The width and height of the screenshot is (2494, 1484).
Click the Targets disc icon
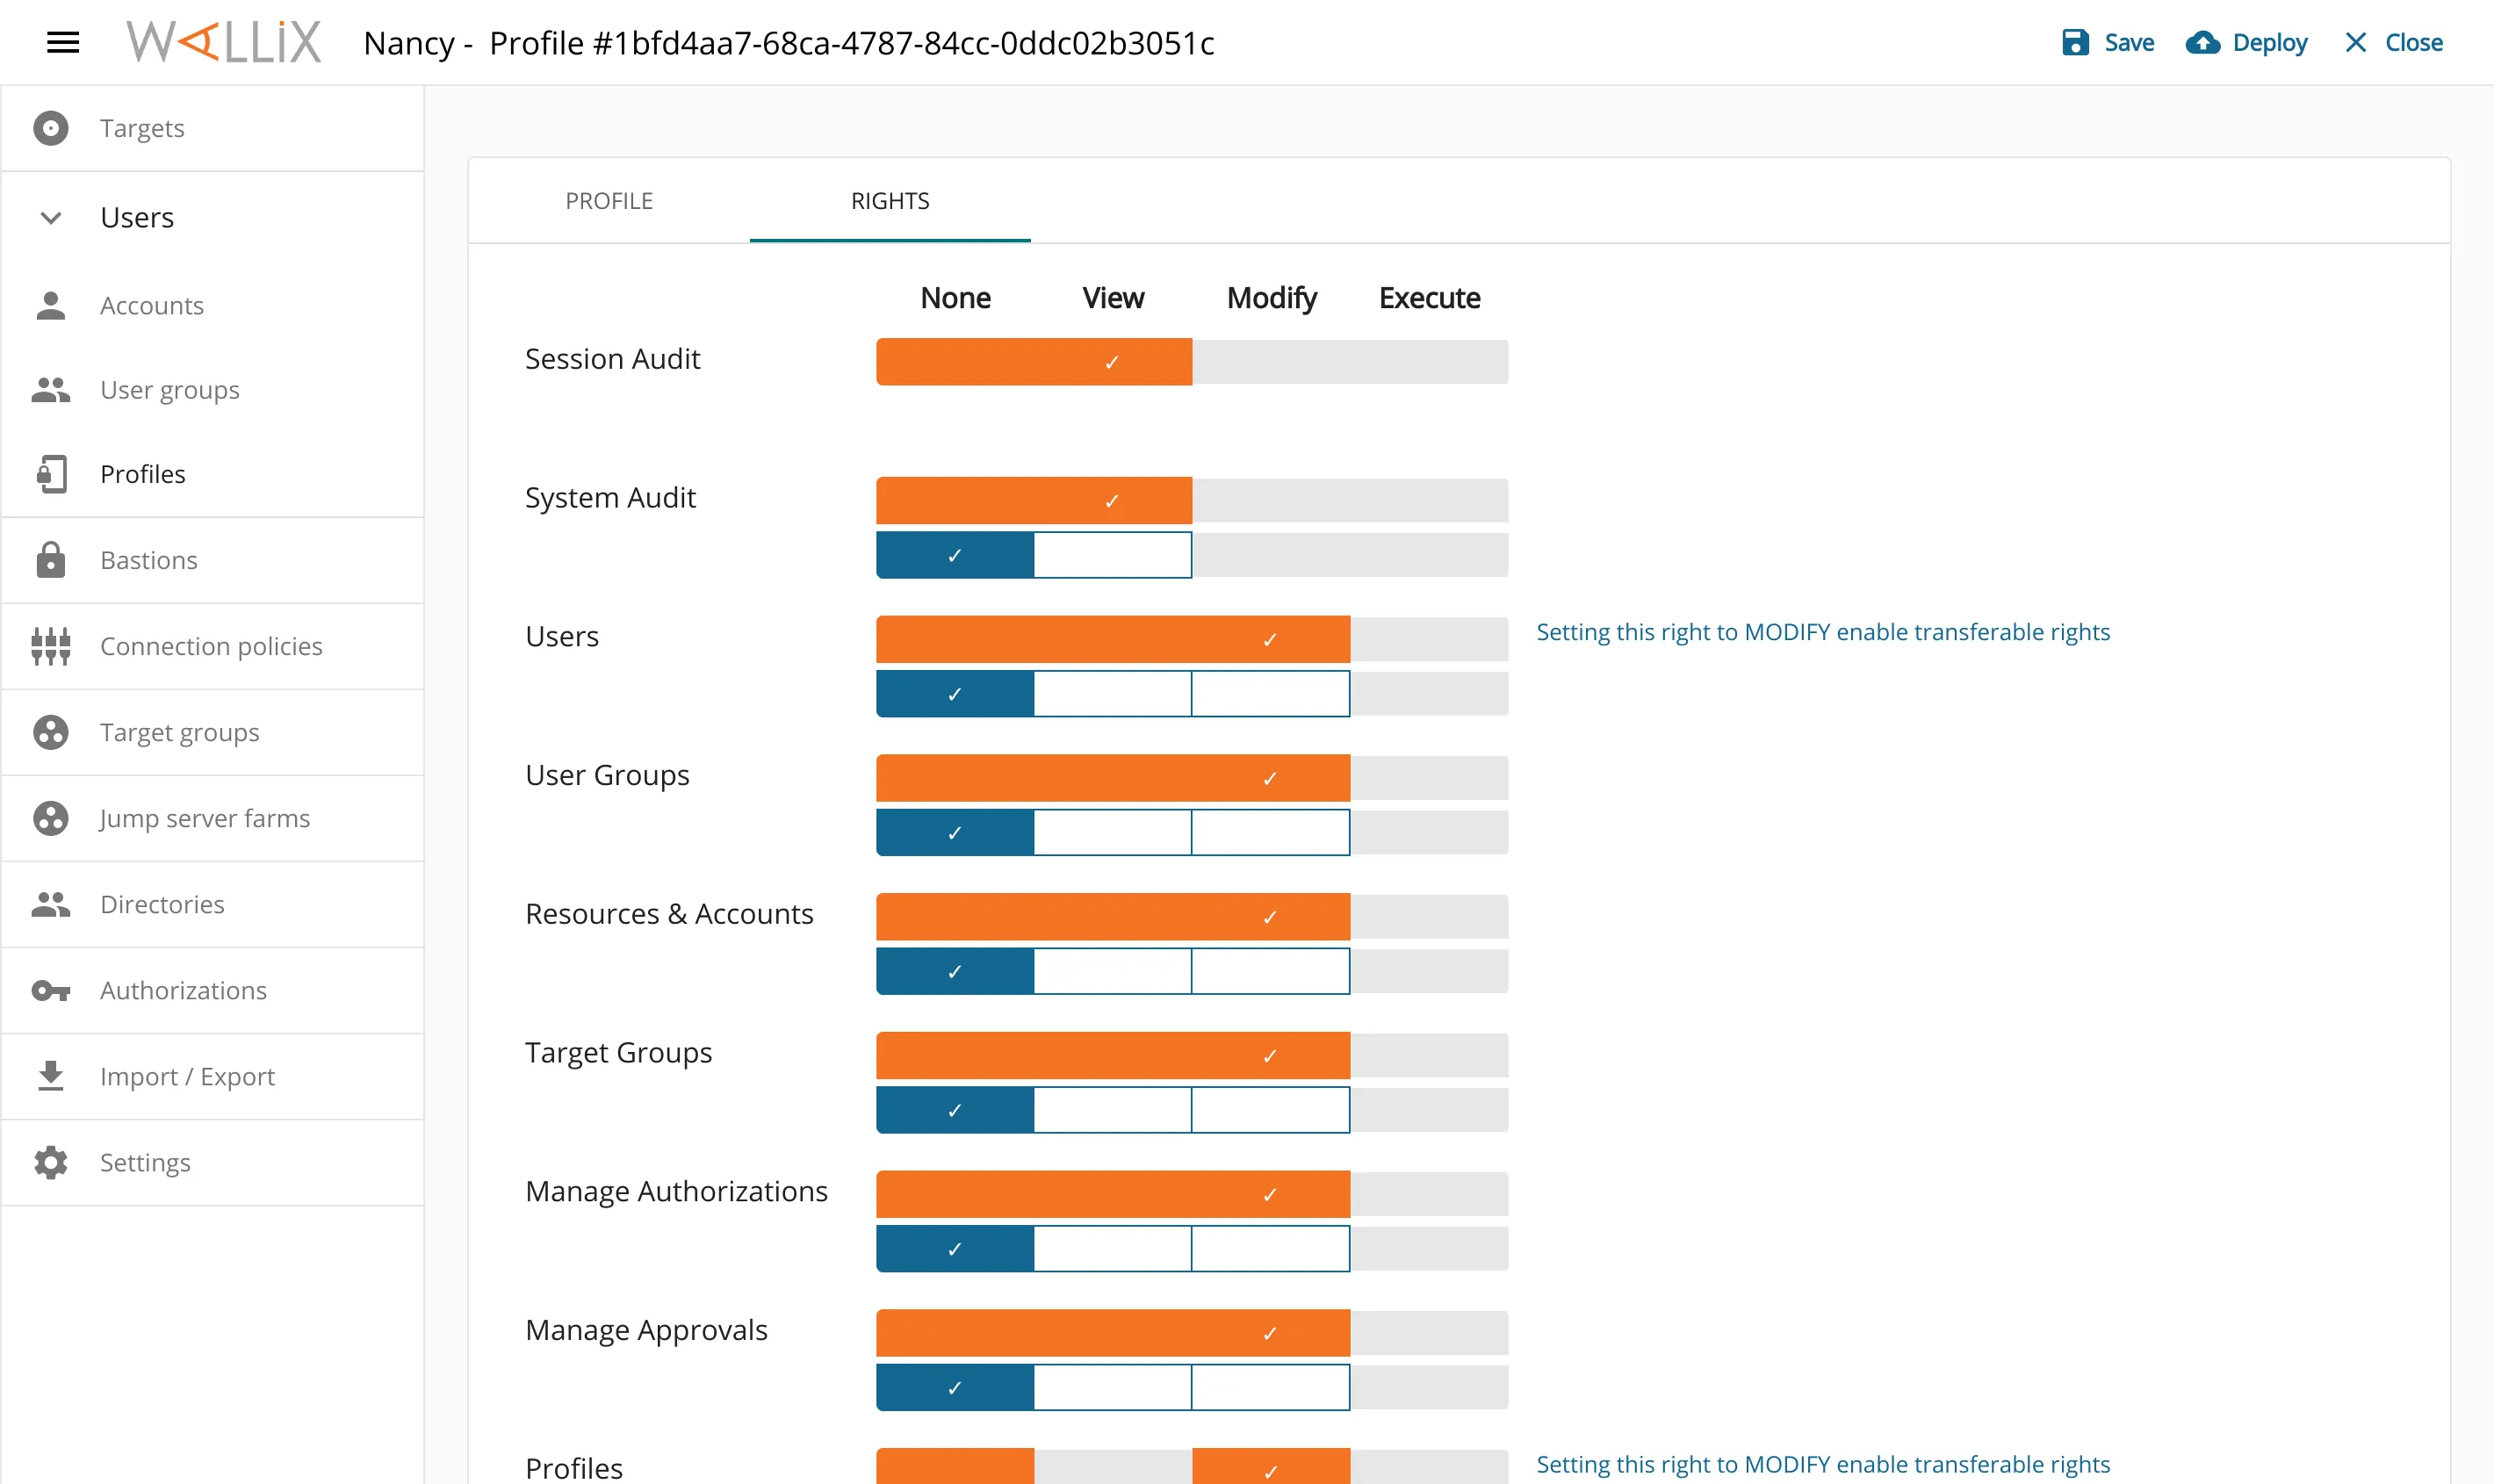tap(51, 128)
